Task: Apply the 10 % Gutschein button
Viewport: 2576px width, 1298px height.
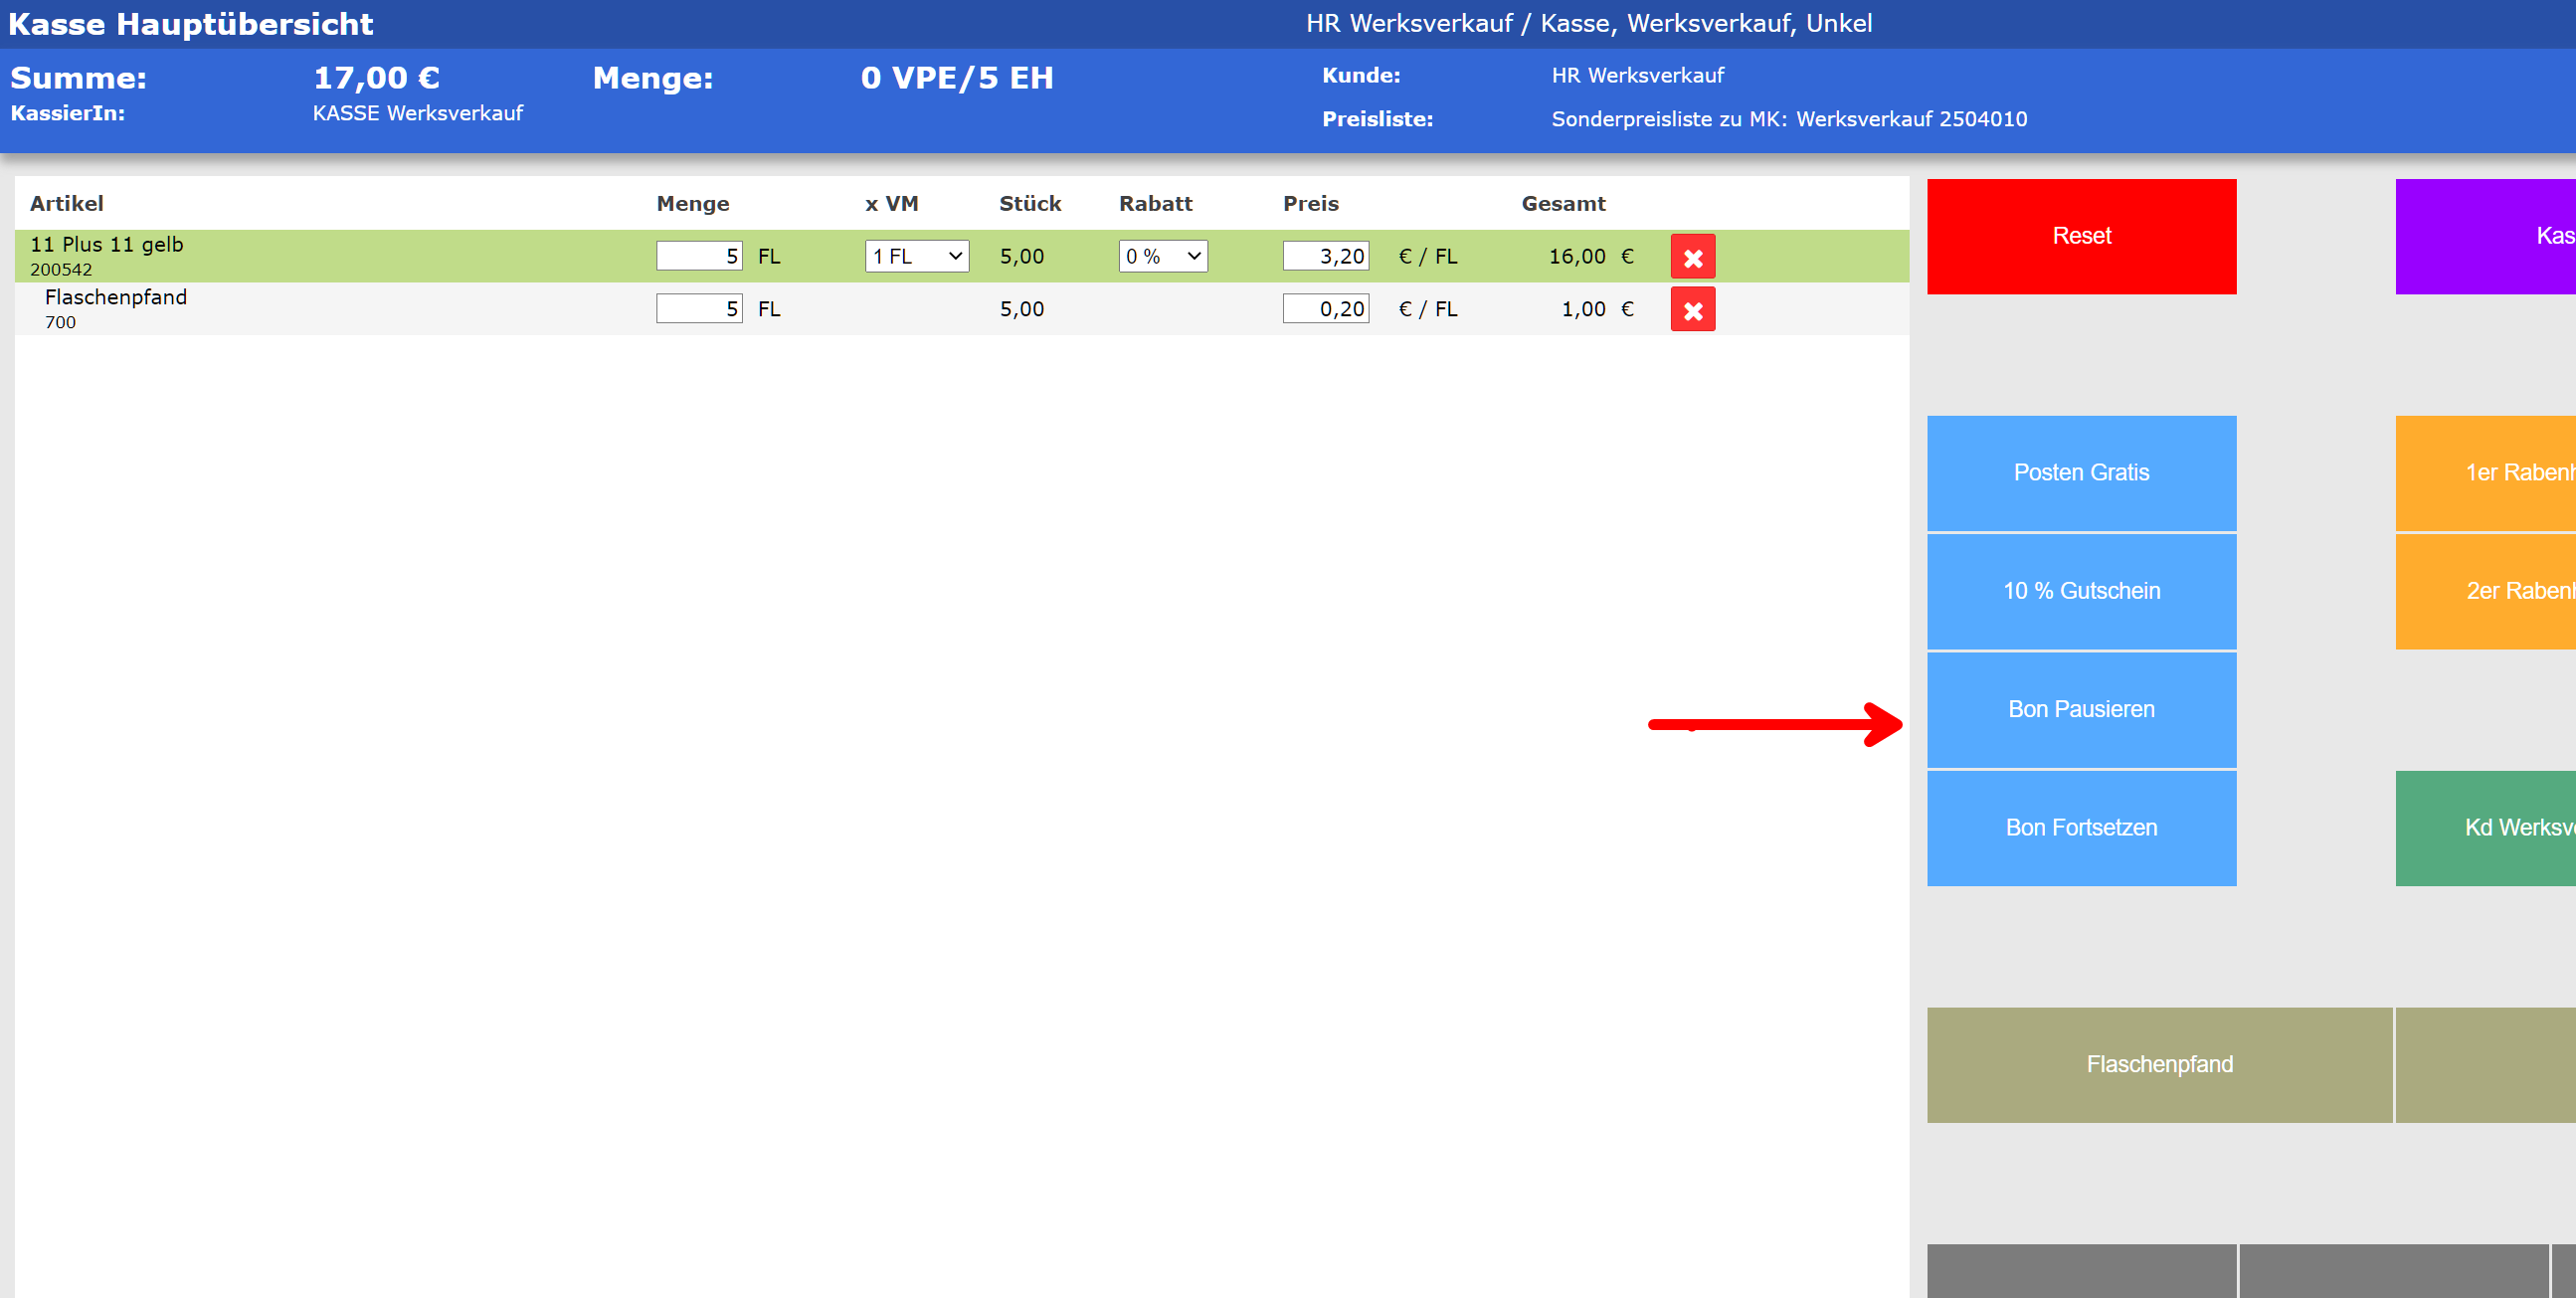Action: coord(2080,591)
